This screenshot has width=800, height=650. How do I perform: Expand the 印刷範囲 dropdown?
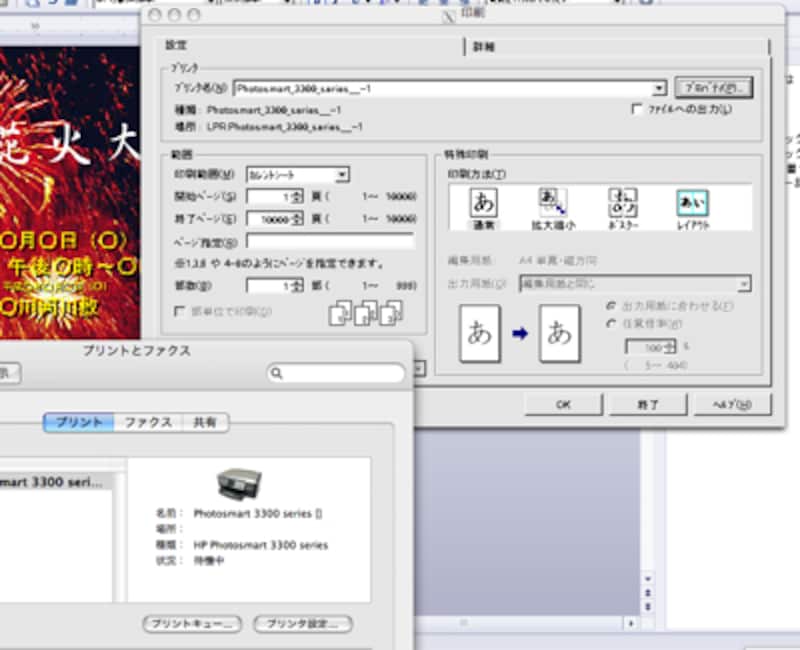pyautogui.click(x=342, y=175)
